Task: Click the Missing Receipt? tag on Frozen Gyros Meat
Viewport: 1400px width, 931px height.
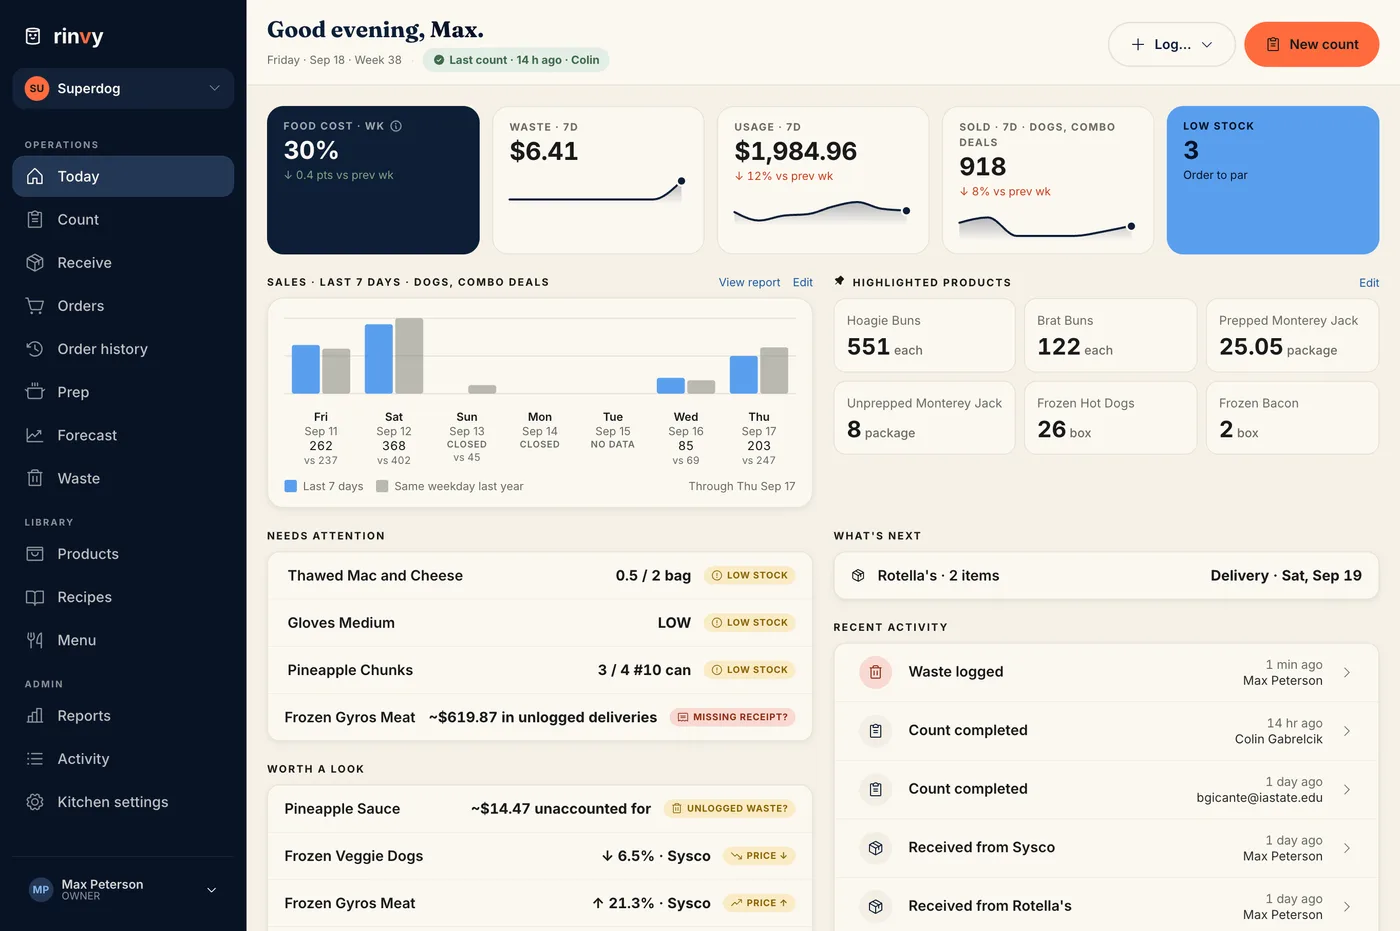Action: [732, 717]
